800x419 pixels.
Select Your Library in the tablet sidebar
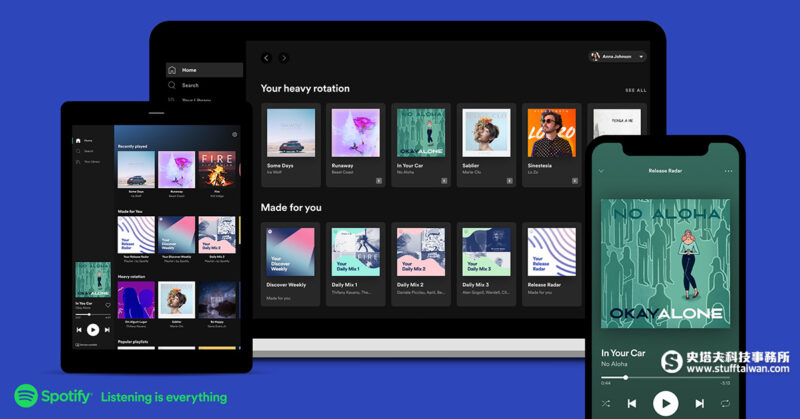(x=88, y=162)
